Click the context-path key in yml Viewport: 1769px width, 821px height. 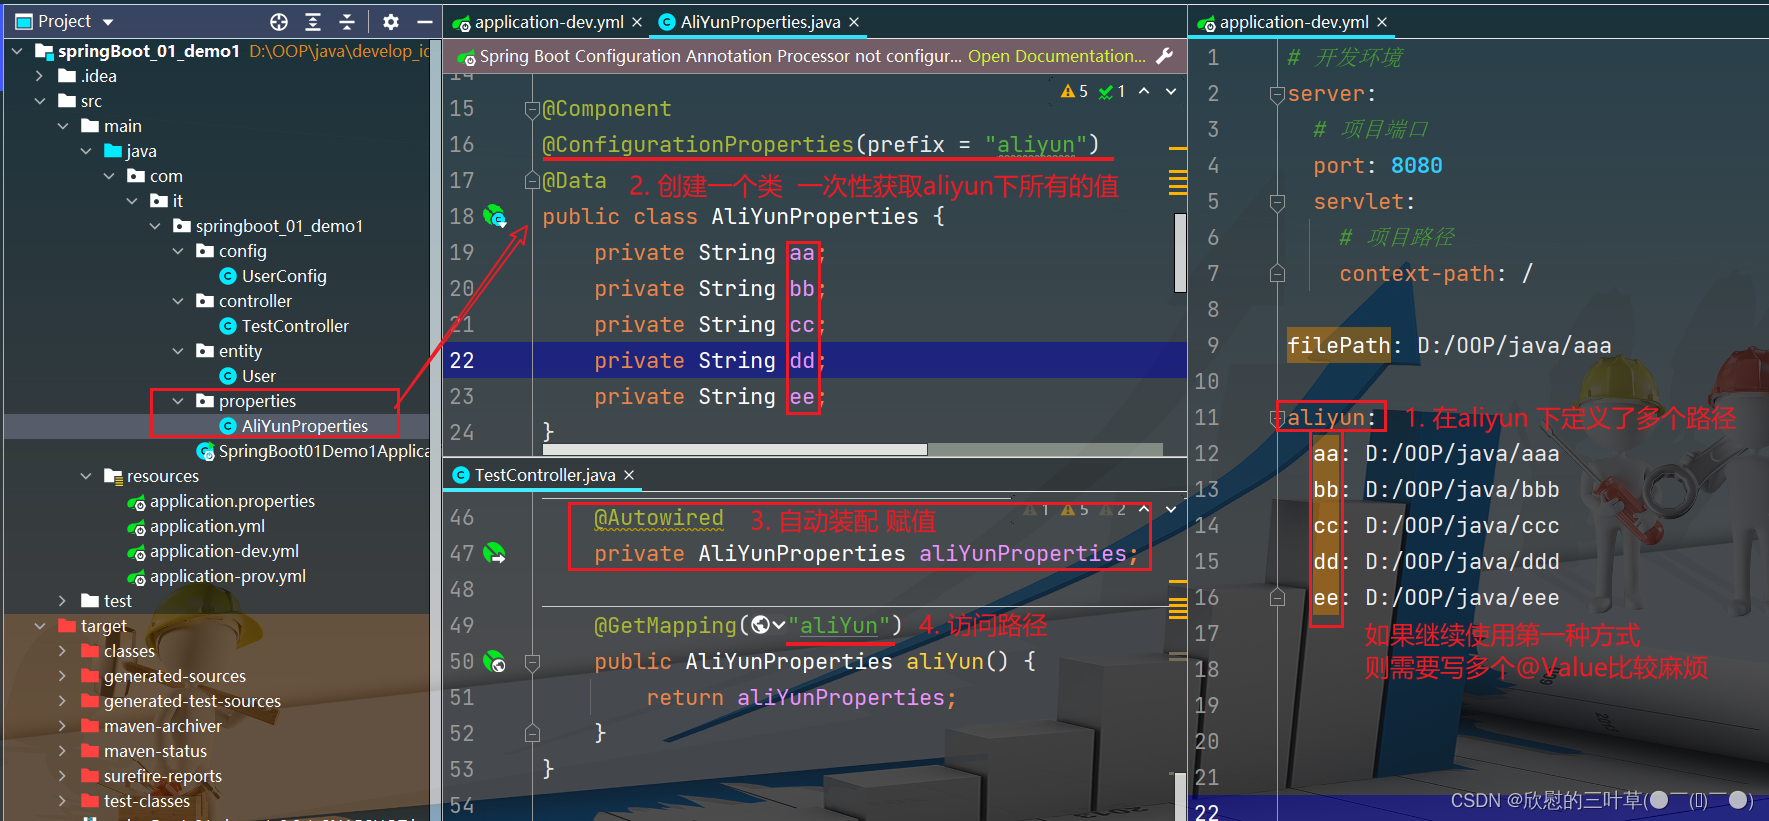[1418, 274]
